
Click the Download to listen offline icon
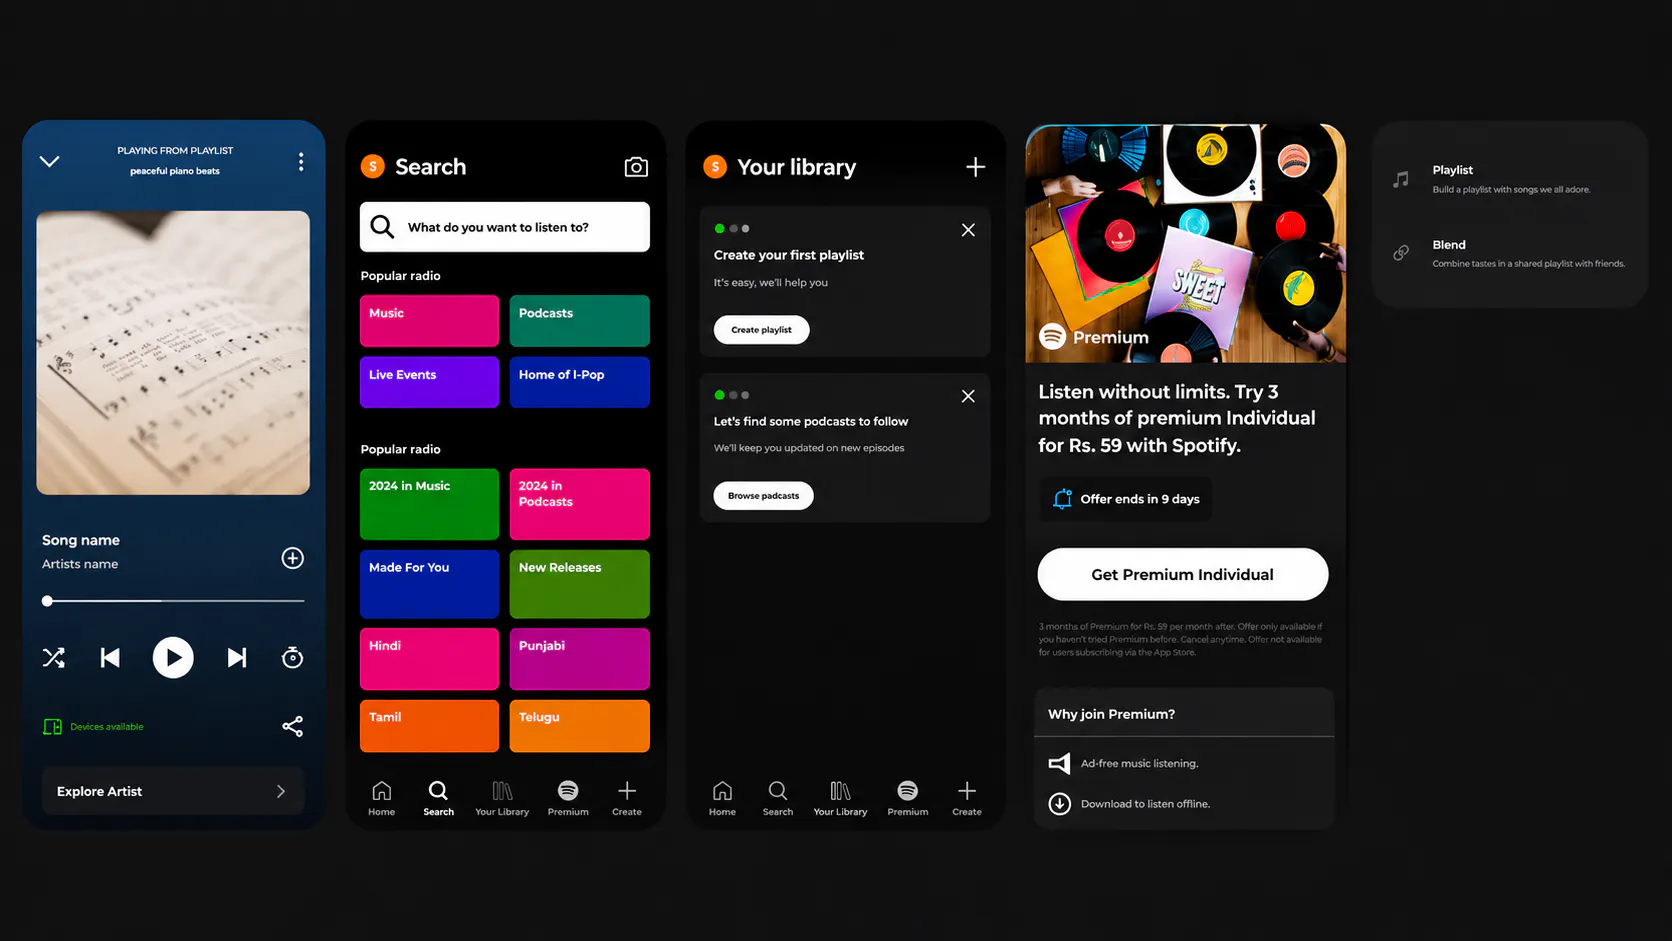tap(1059, 803)
